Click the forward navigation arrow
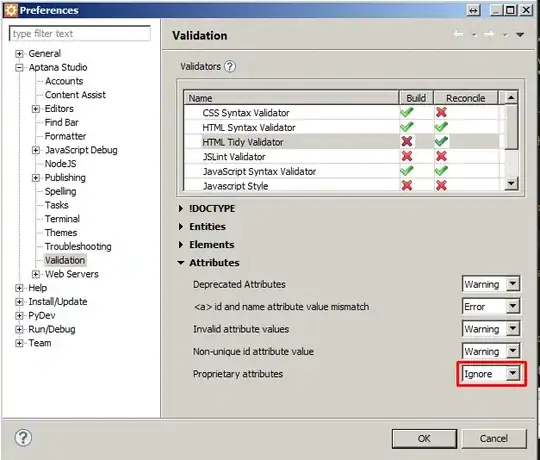540x460 pixels. pyautogui.click(x=489, y=34)
